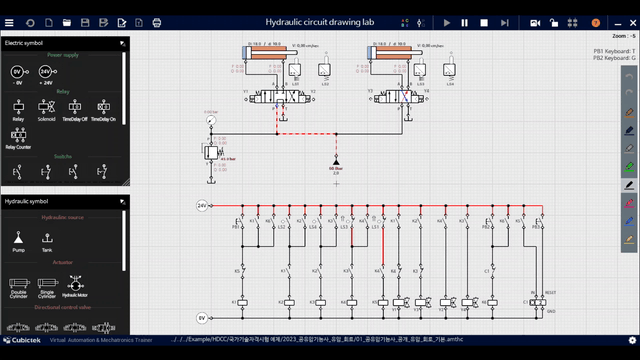Select the fourth directional control valve symbol
This screenshot has height=360, width=640.
(103, 327)
